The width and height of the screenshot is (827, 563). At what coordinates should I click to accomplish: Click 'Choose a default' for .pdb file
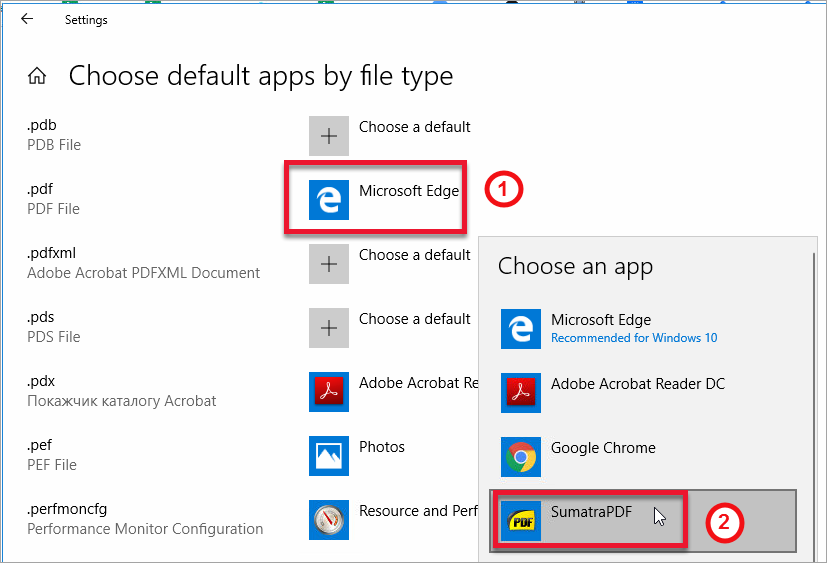coord(414,127)
